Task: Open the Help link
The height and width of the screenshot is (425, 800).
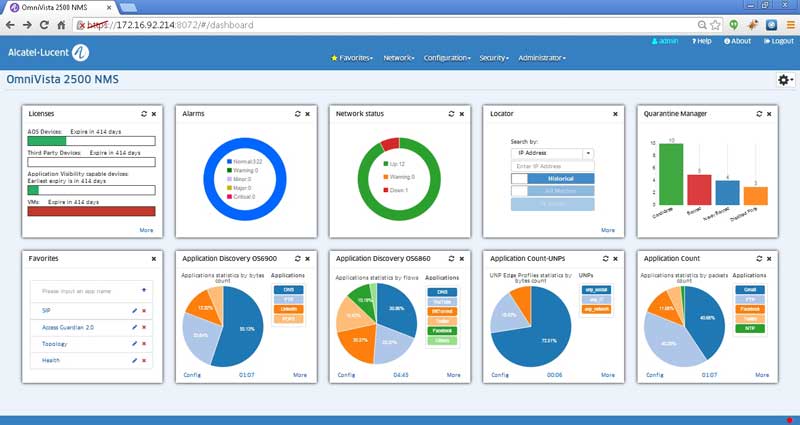Action: (702, 41)
